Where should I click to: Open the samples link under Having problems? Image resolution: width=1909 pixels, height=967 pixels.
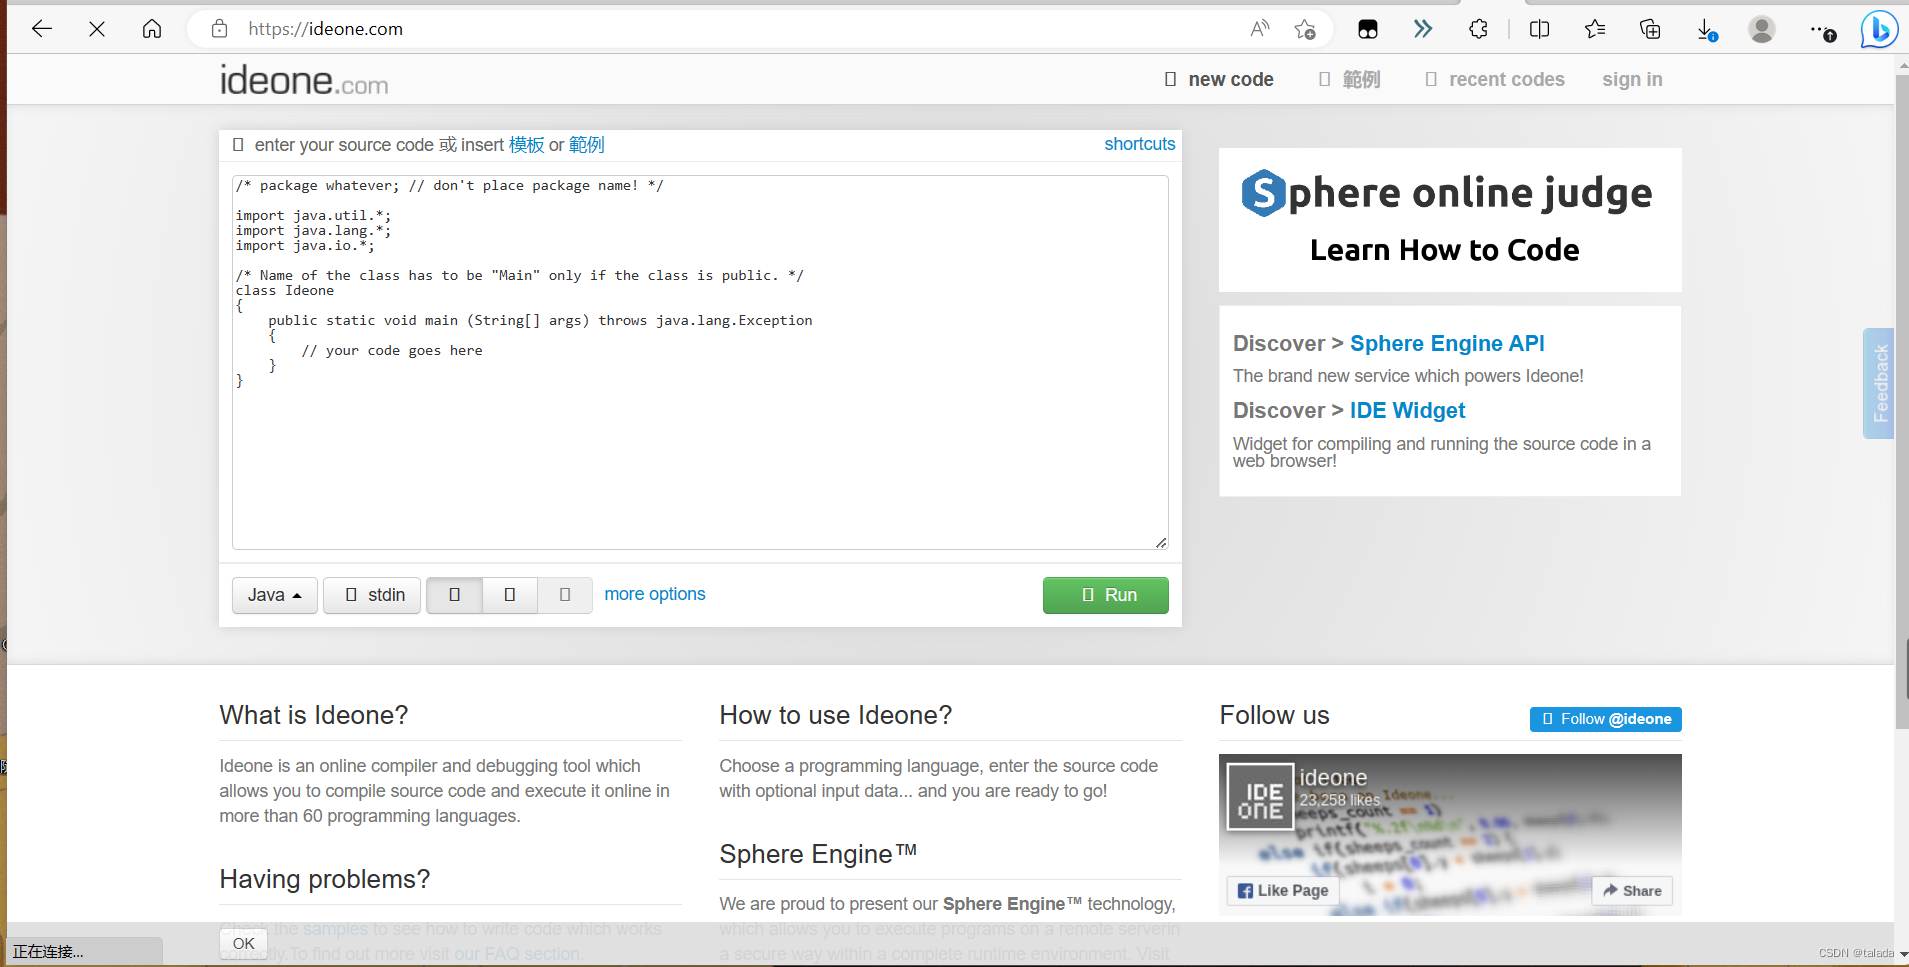[335, 929]
